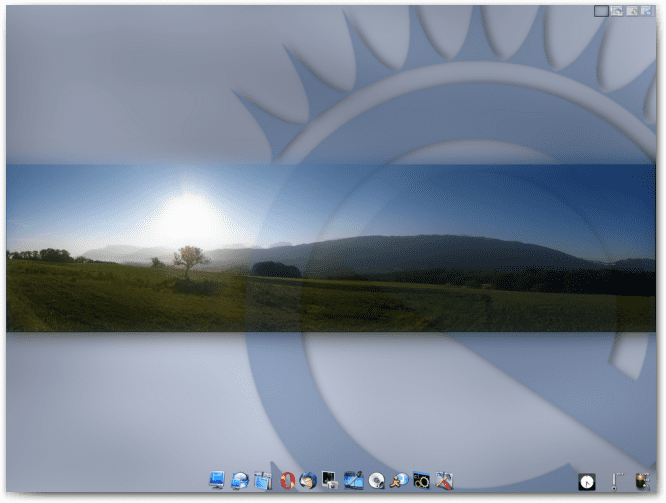The height and width of the screenshot is (503, 666).
Task: Click the bright sun in the panorama wallpaper
Action: pyautogui.click(x=187, y=213)
